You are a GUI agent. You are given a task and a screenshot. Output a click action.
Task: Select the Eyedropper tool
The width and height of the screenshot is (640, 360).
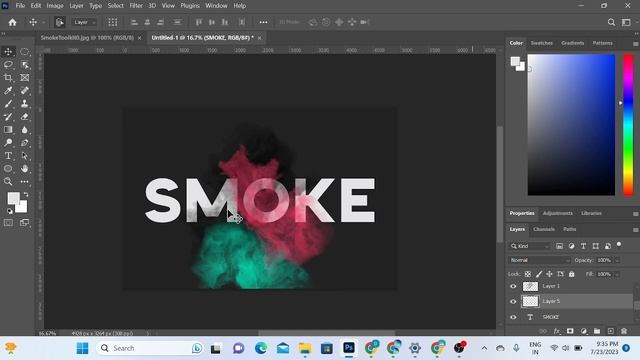pyautogui.click(x=8, y=91)
